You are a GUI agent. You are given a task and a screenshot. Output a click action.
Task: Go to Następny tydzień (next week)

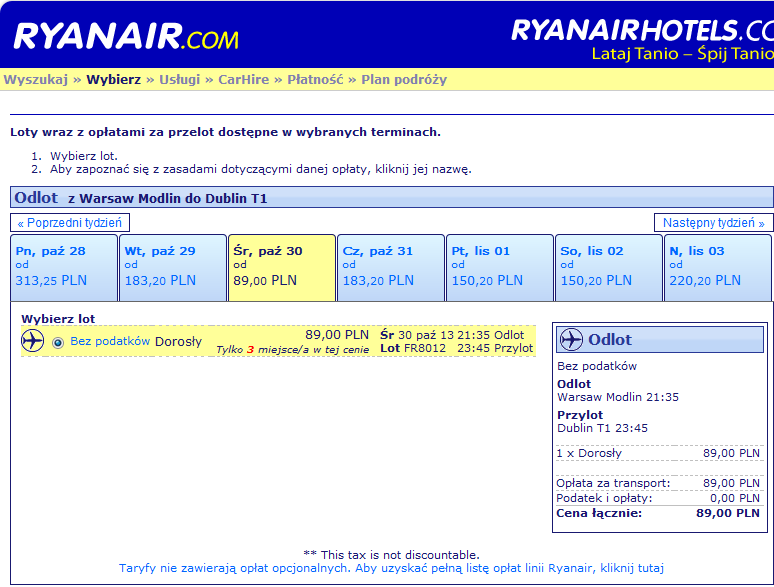(x=713, y=223)
